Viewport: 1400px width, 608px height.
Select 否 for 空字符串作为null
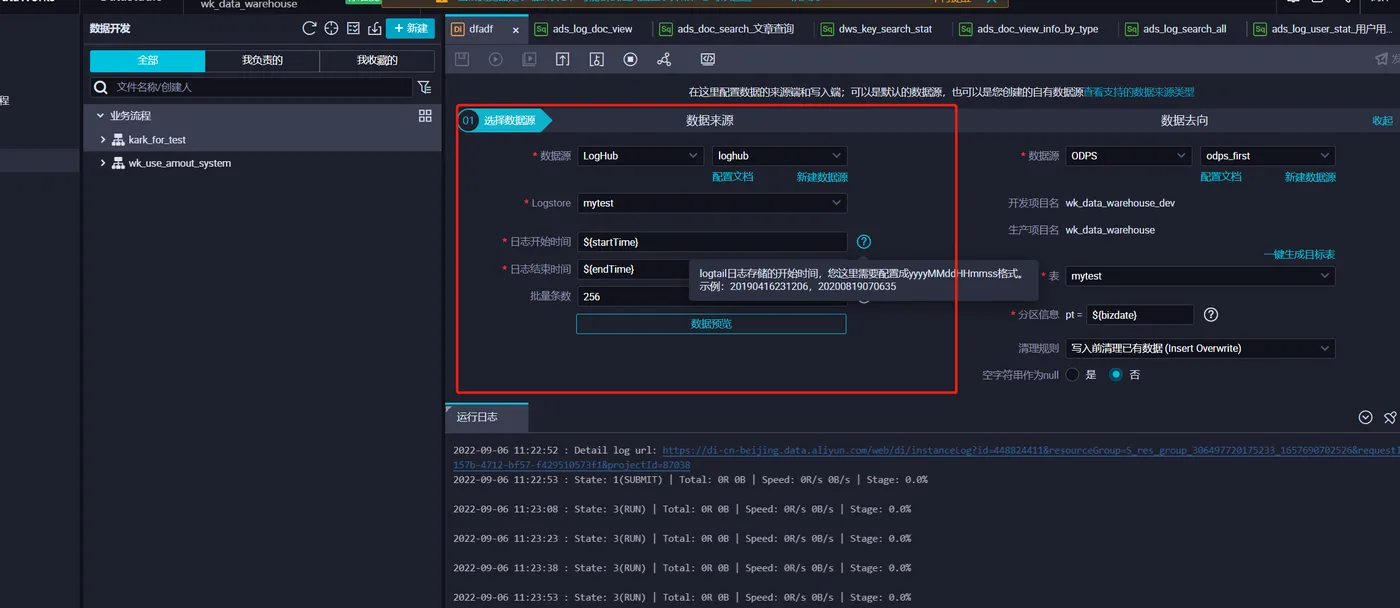(x=1116, y=375)
